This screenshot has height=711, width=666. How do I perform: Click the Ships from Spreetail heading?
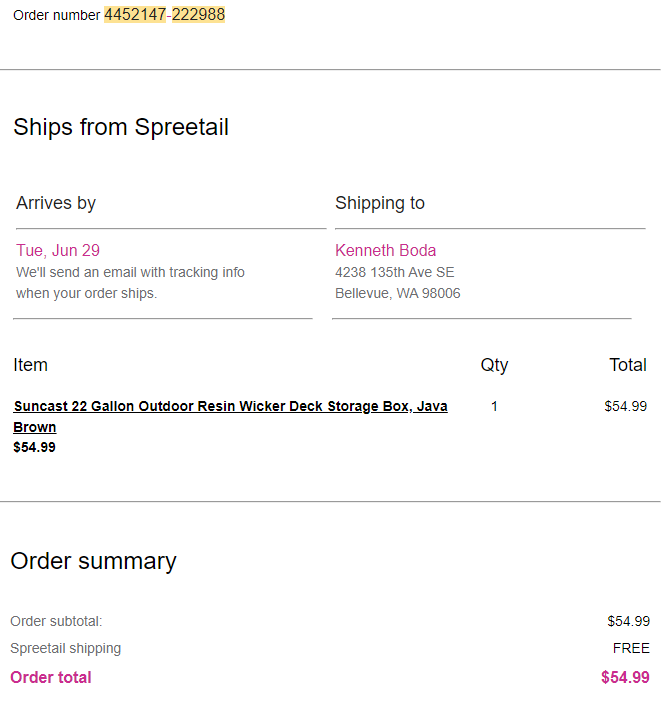[x=121, y=127]
